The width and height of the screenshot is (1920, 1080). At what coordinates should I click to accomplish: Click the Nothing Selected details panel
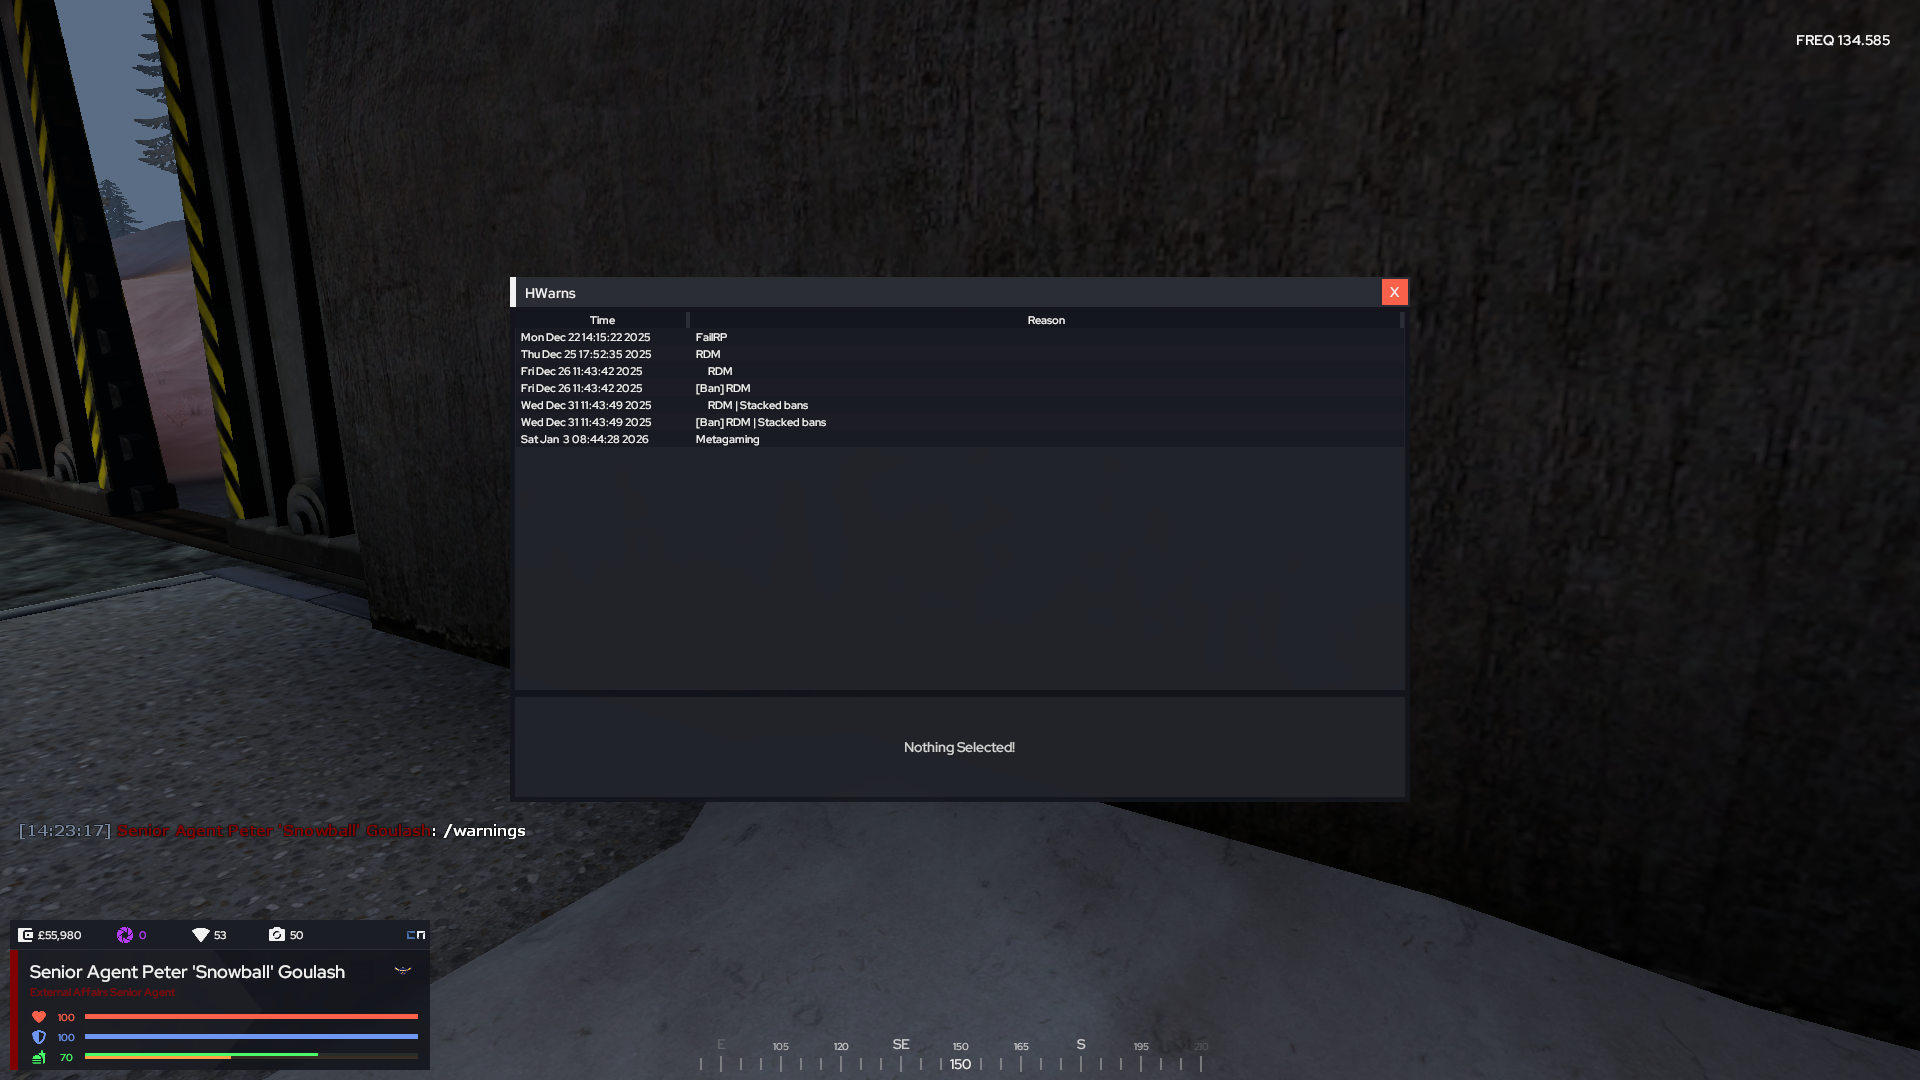pos(959,747)
